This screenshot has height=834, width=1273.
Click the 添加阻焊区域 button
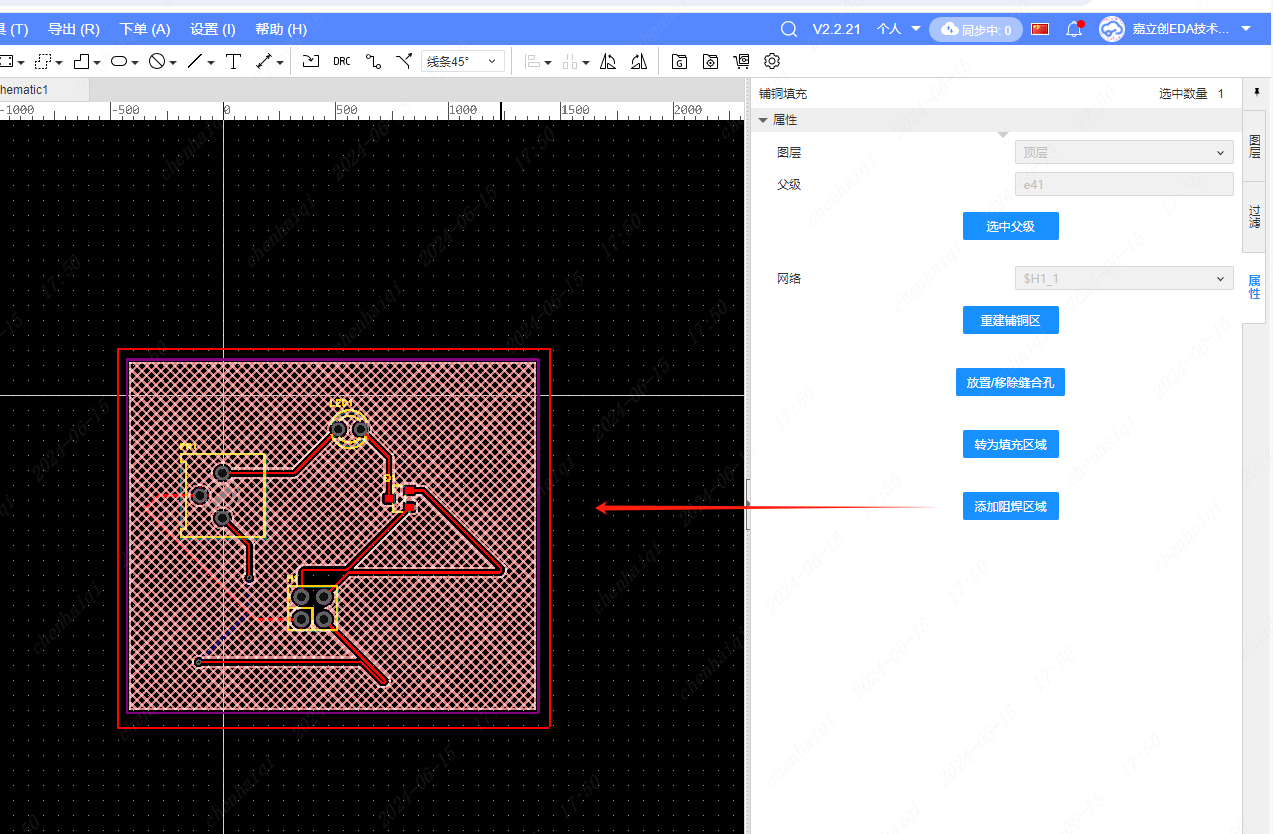point(1010,507)
